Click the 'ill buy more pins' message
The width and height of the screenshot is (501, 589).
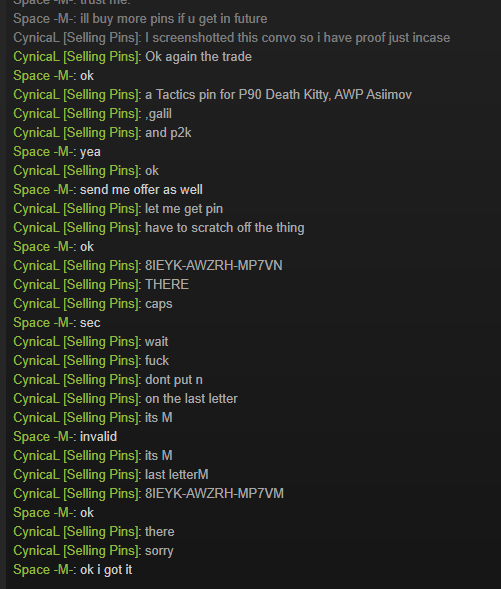coord(174,19)
